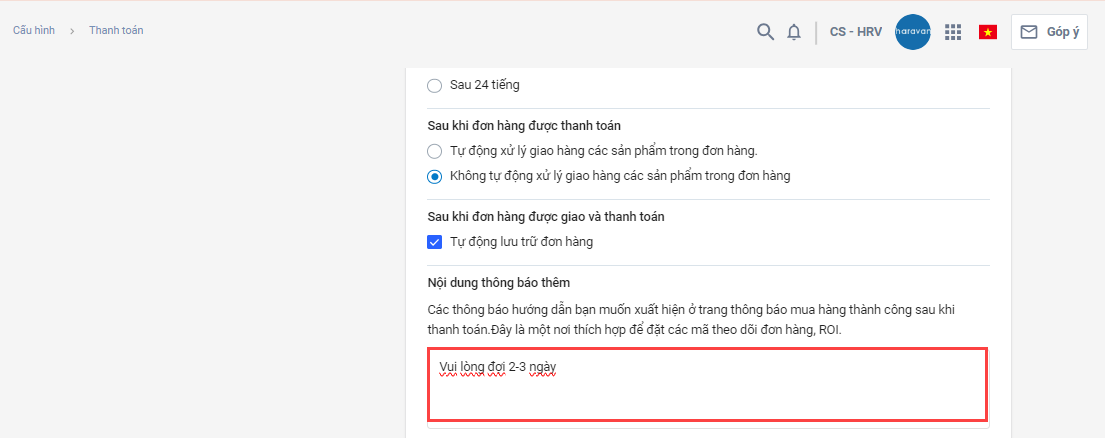This screenshot has height=438, width=1105.
Task: Focus the Nội dung thông báo thêm textarea
Action: [x=708, y=384]
